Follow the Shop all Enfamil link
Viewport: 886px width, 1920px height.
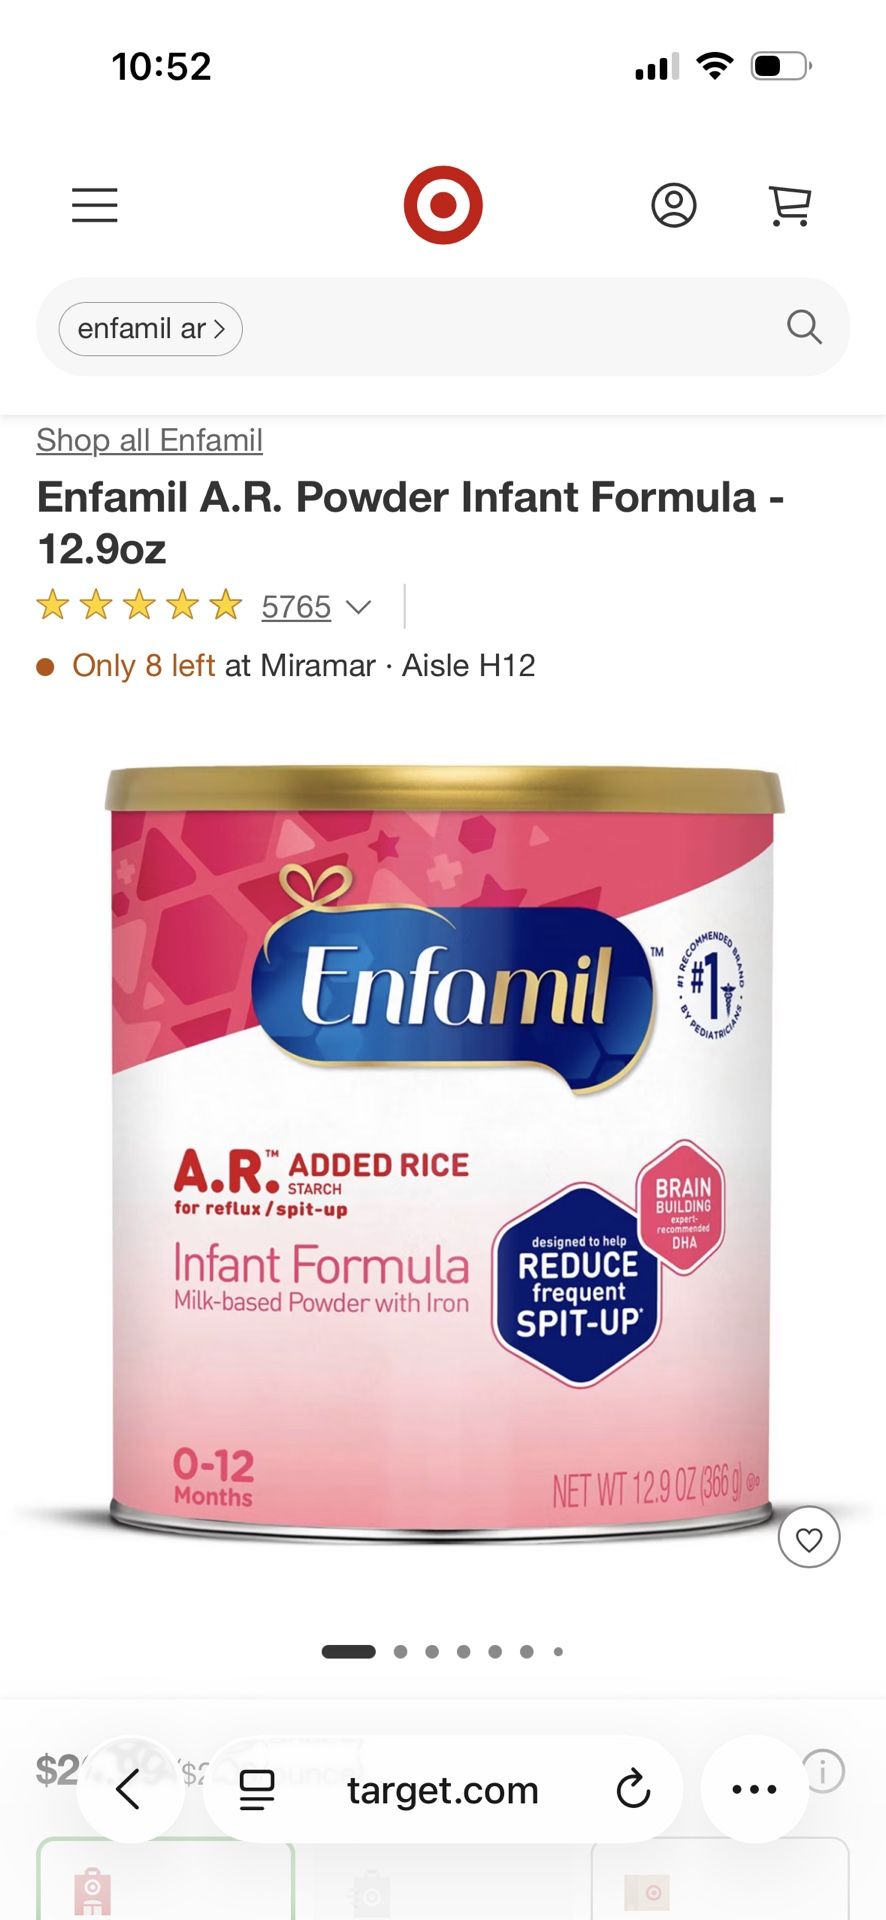[149, 440]
